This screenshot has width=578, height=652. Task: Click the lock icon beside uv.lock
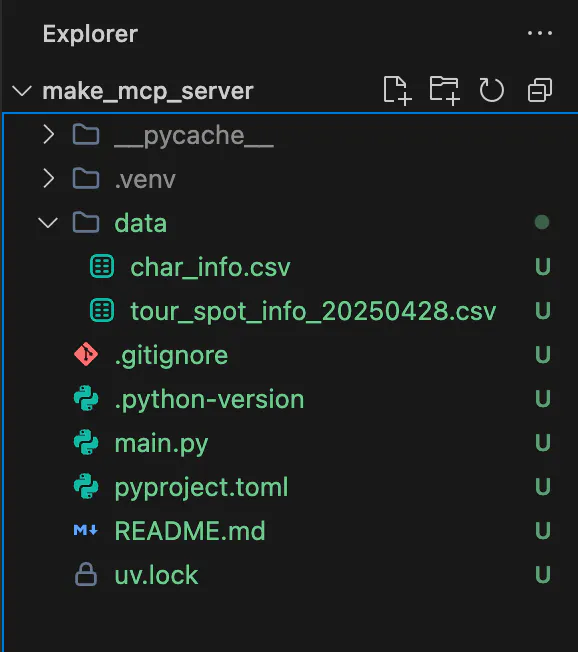tap(86, 574)
